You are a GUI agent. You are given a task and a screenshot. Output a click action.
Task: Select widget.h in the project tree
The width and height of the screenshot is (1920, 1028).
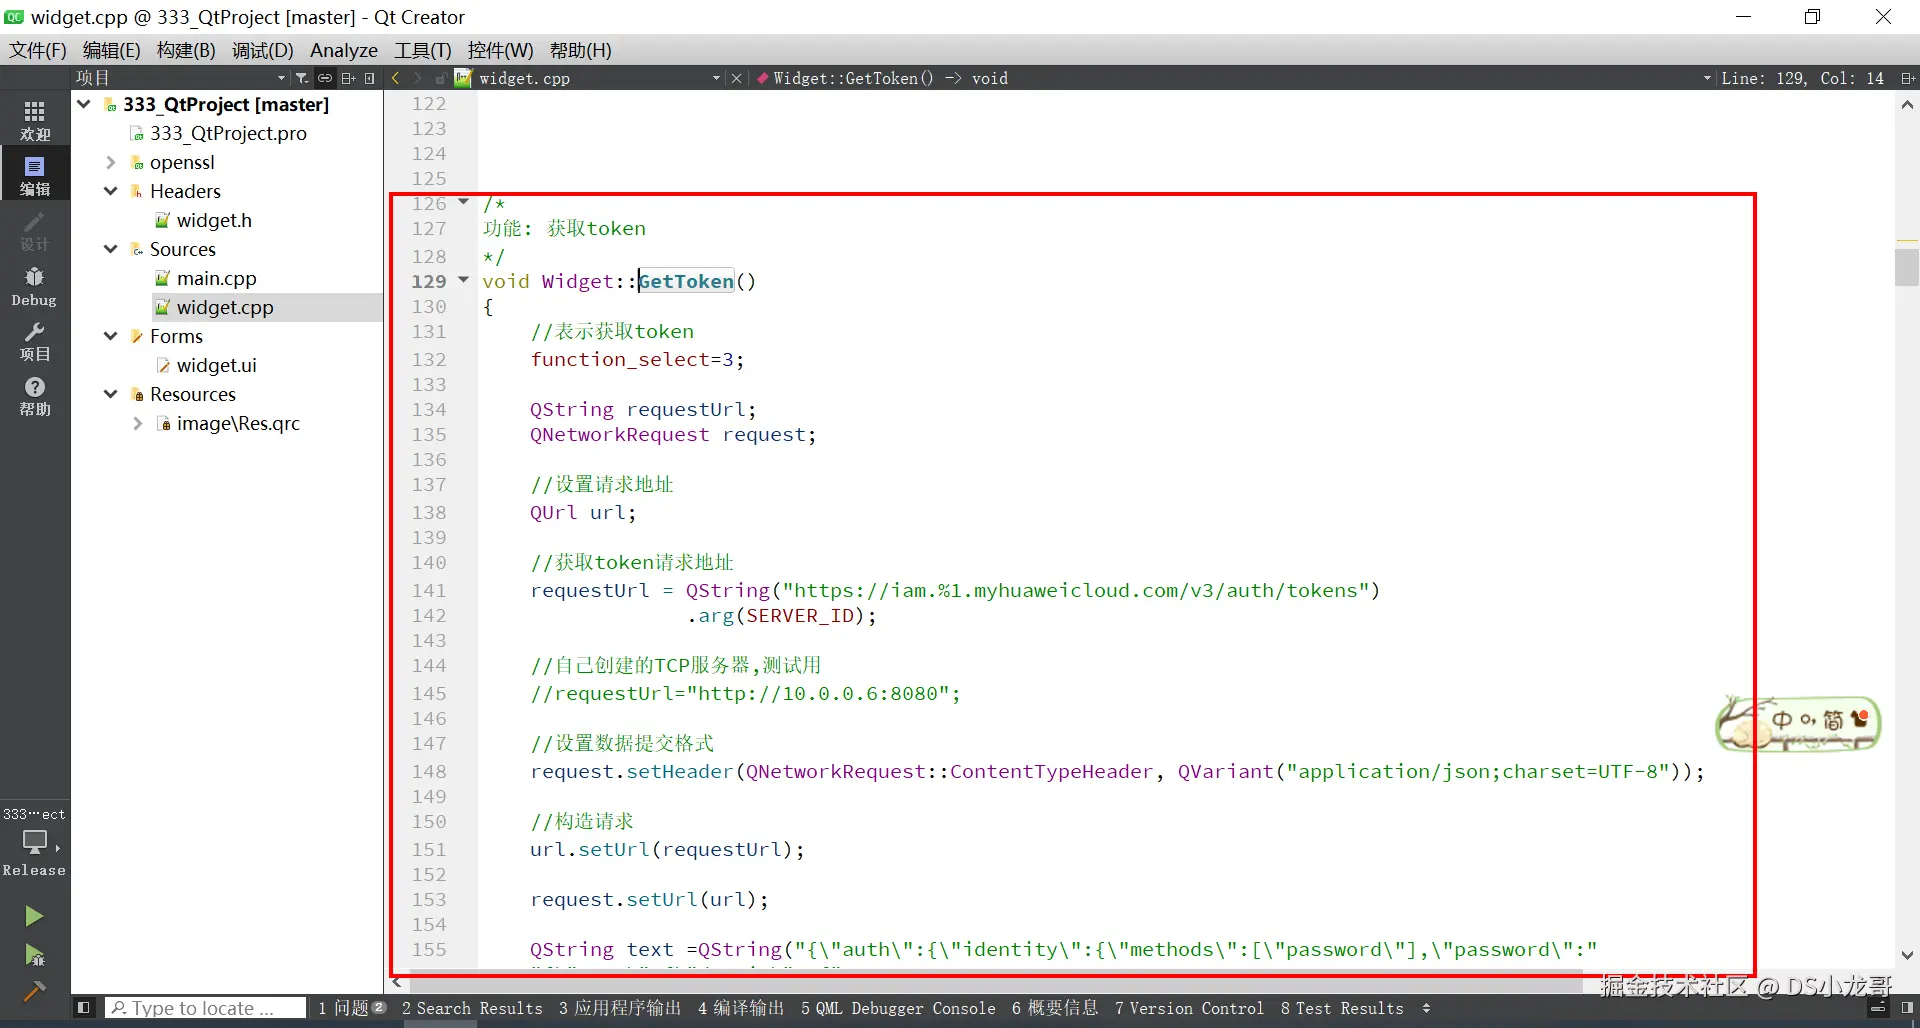click(214, 220)
